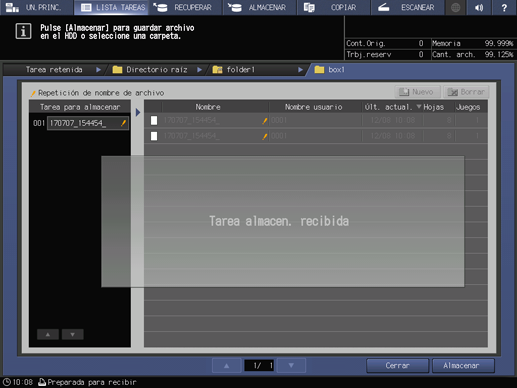Click the speaker volume icon
The height and width of the screenshot is (388, 517).
point(479,7)
